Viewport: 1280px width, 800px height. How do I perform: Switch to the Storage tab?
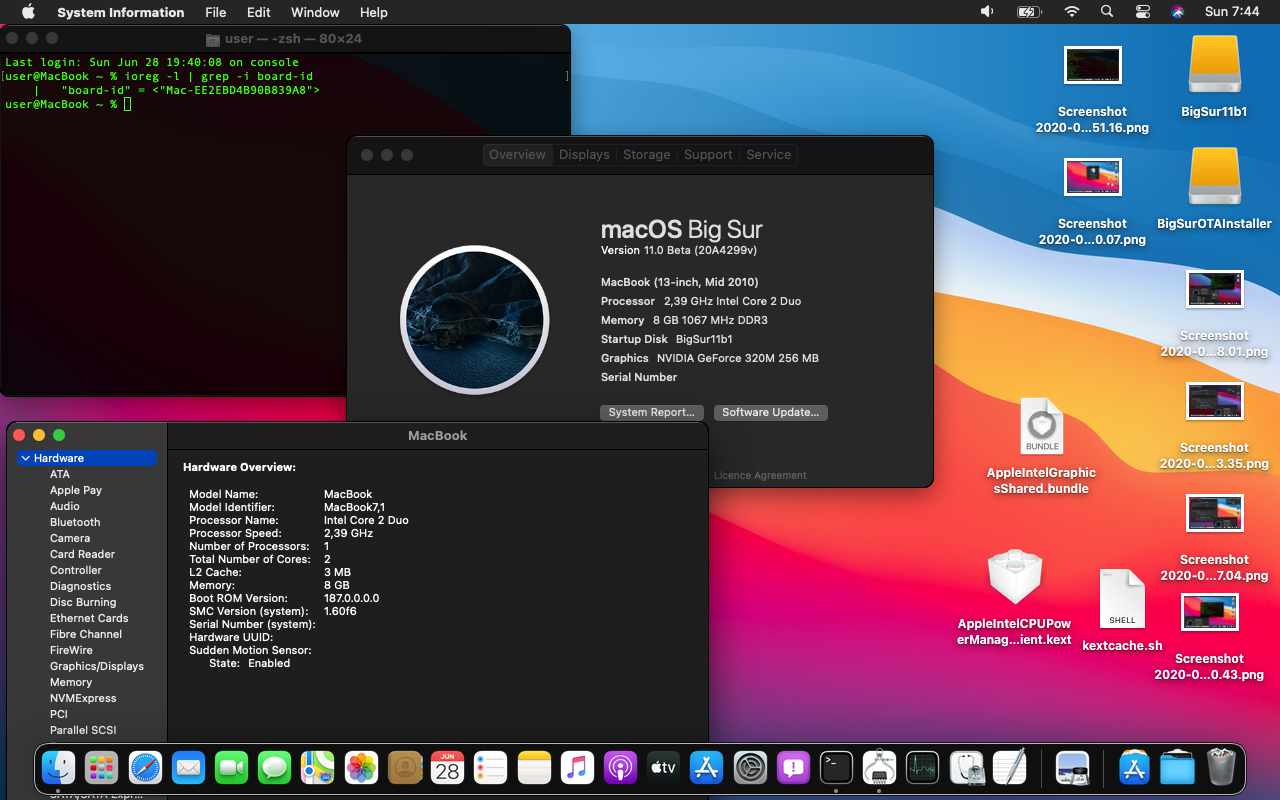(x=647, y=155)
